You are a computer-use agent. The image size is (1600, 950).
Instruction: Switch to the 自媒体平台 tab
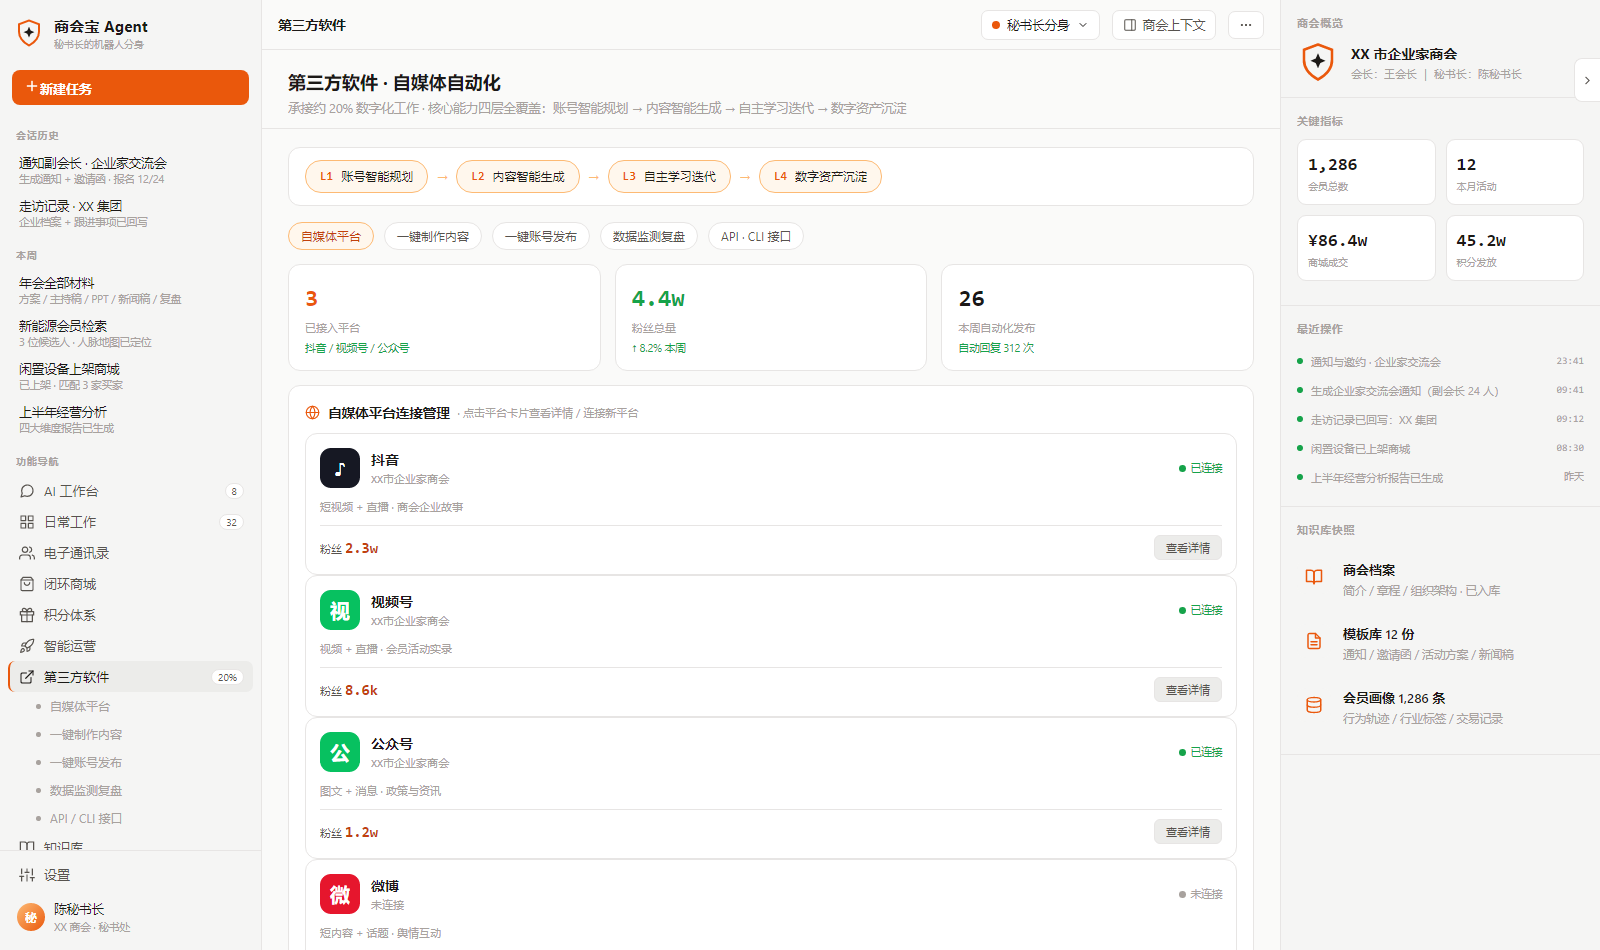click(331, 236)
